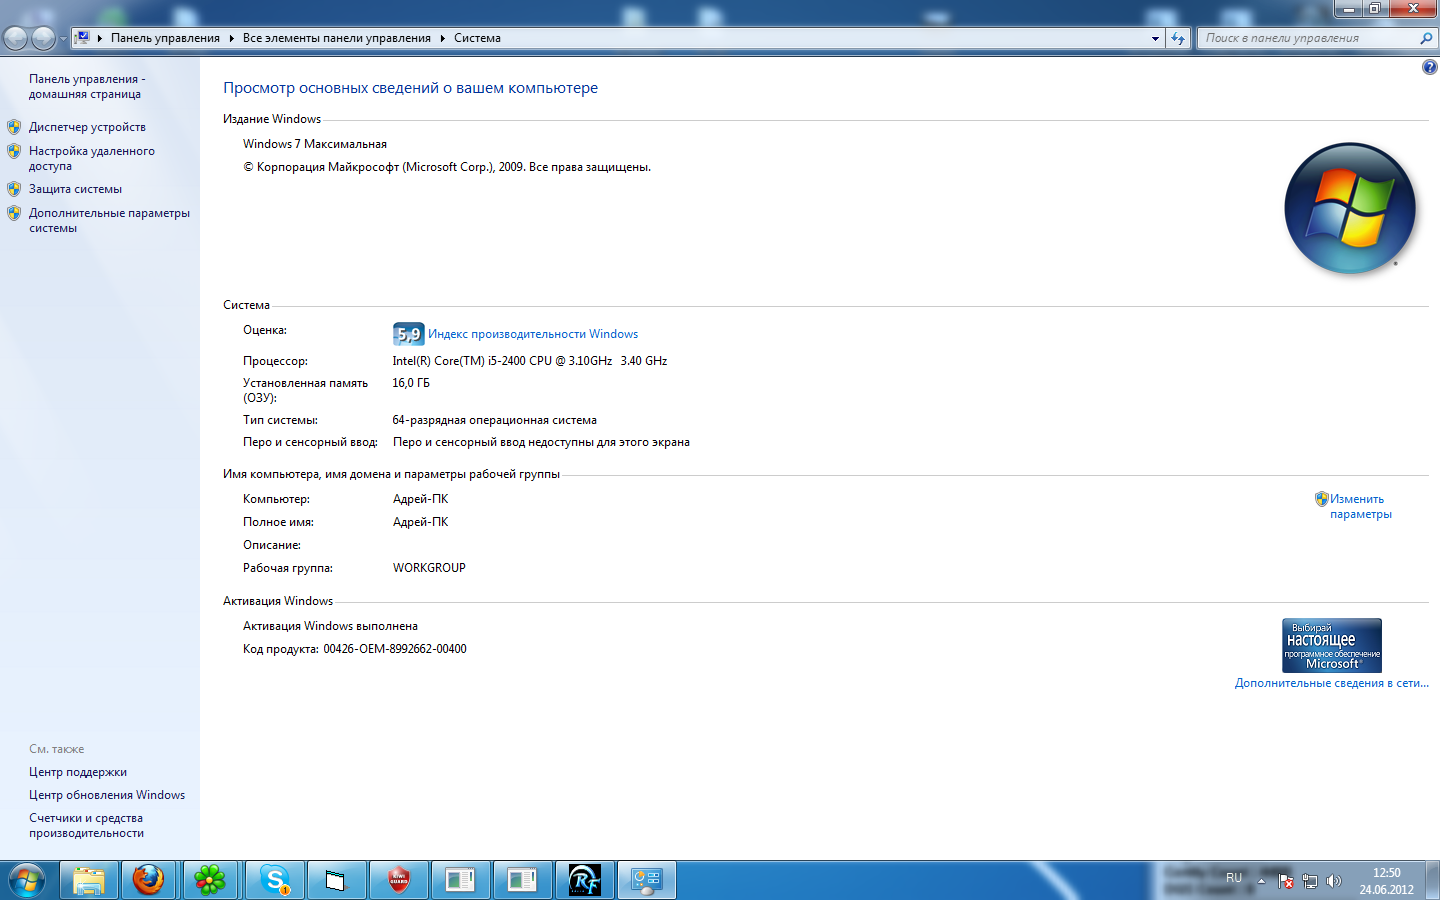Expand the arrow after 'Все элементы панели управления'
Image resolution: width=1440 pixels, height=900 pixels.
coord(442,38)
